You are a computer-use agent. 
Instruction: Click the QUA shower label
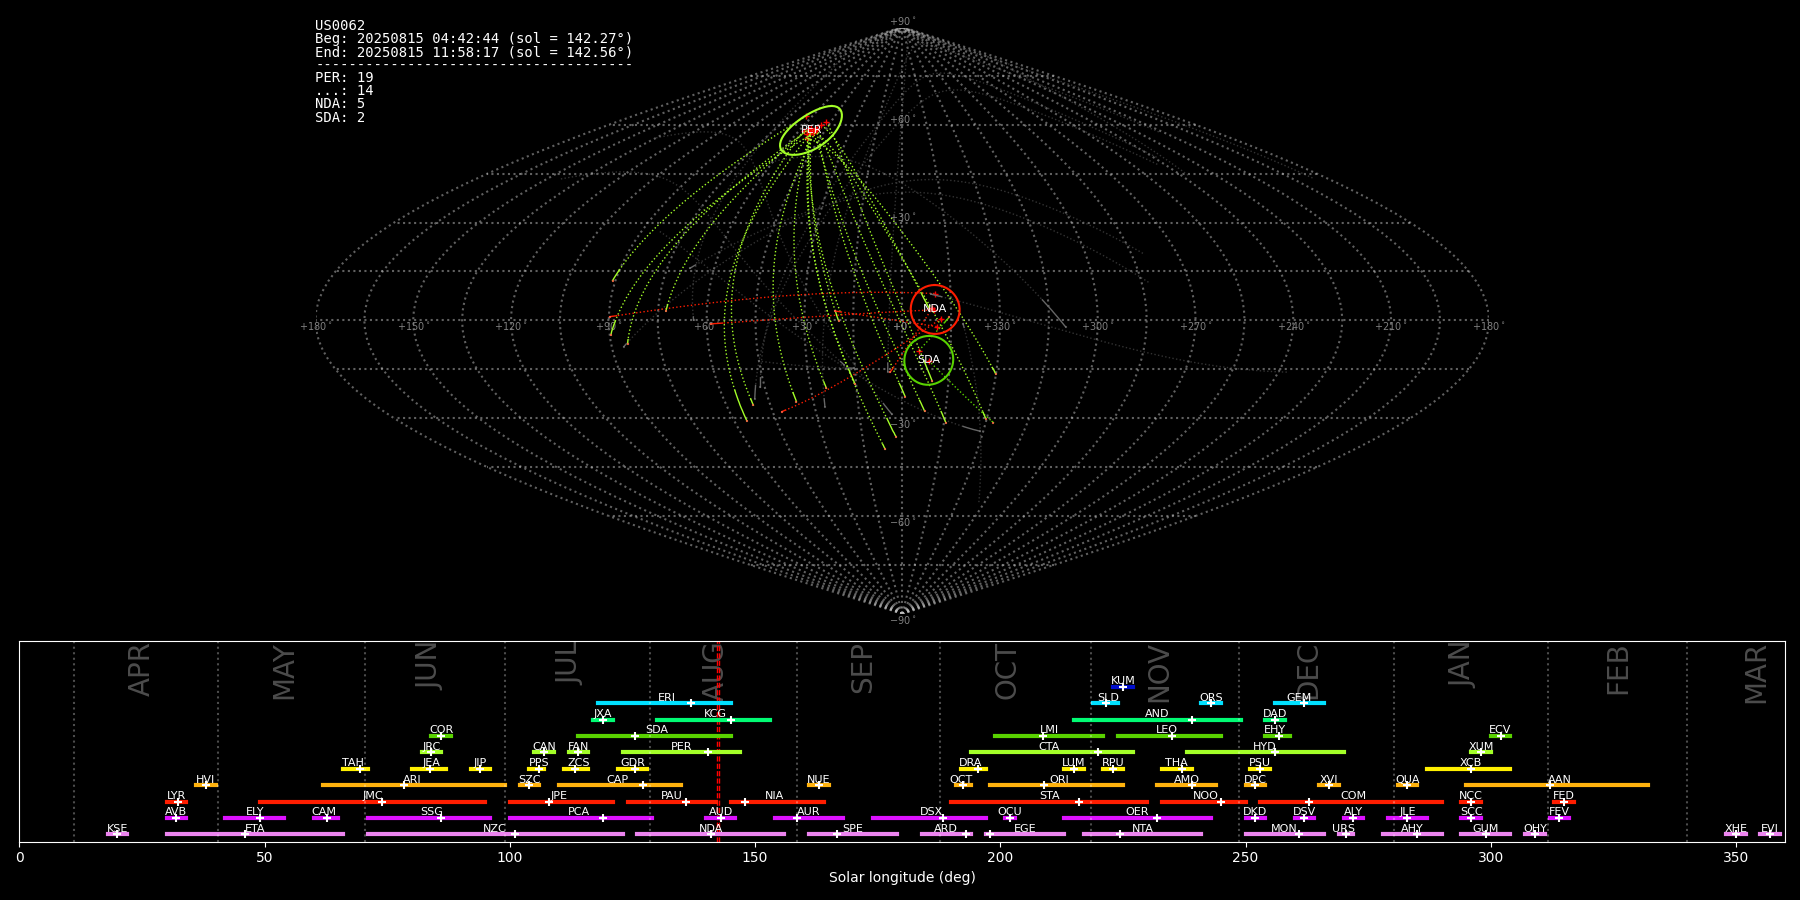point(1407,780)
